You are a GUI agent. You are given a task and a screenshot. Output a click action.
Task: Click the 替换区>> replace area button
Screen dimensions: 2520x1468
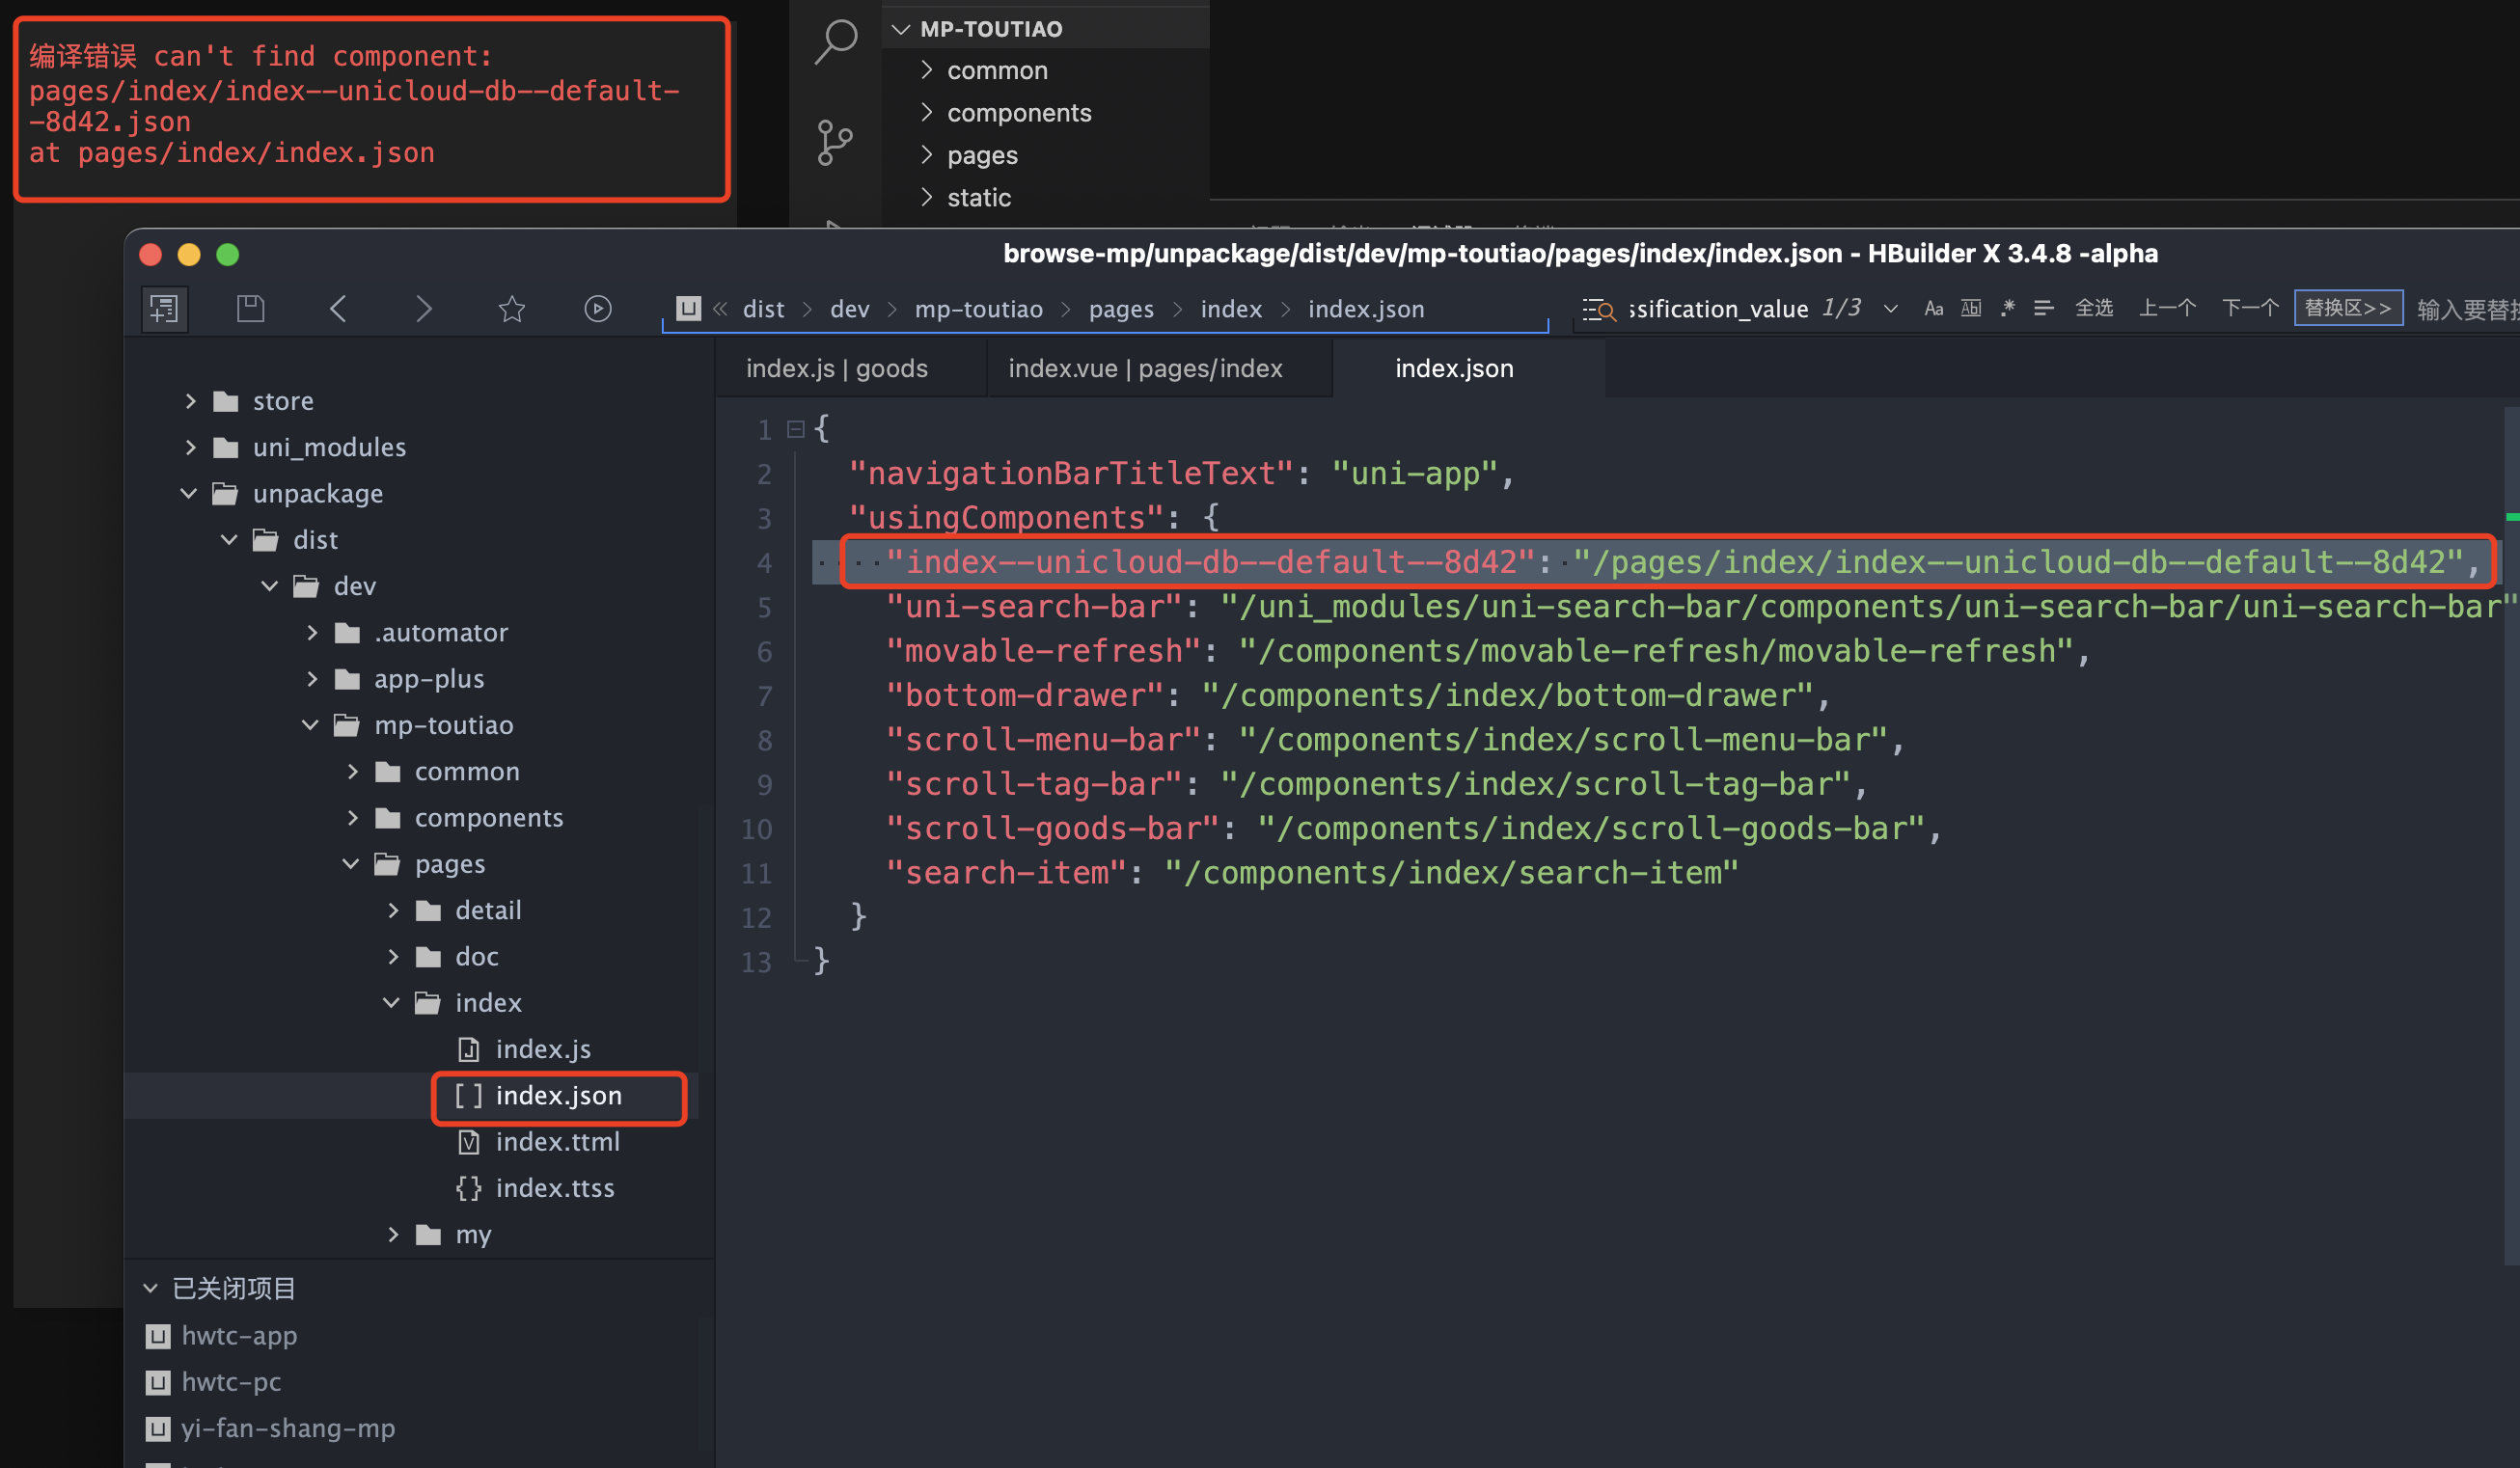coord(2347,308)
